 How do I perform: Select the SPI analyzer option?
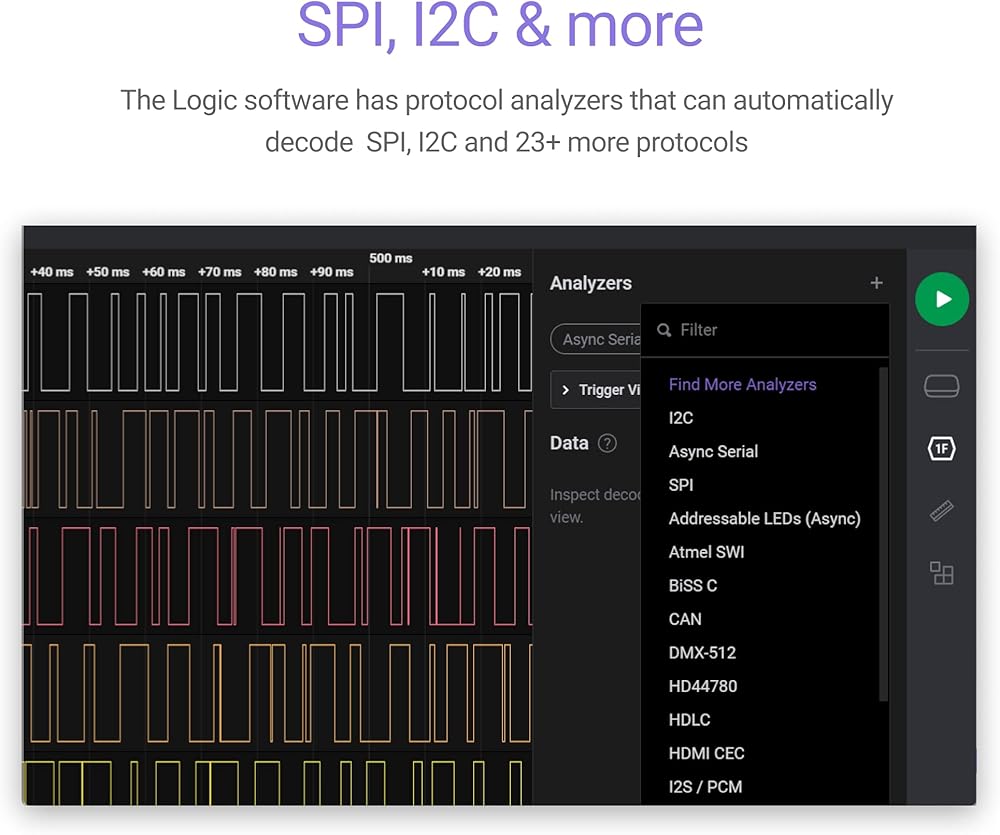[681, 485]
